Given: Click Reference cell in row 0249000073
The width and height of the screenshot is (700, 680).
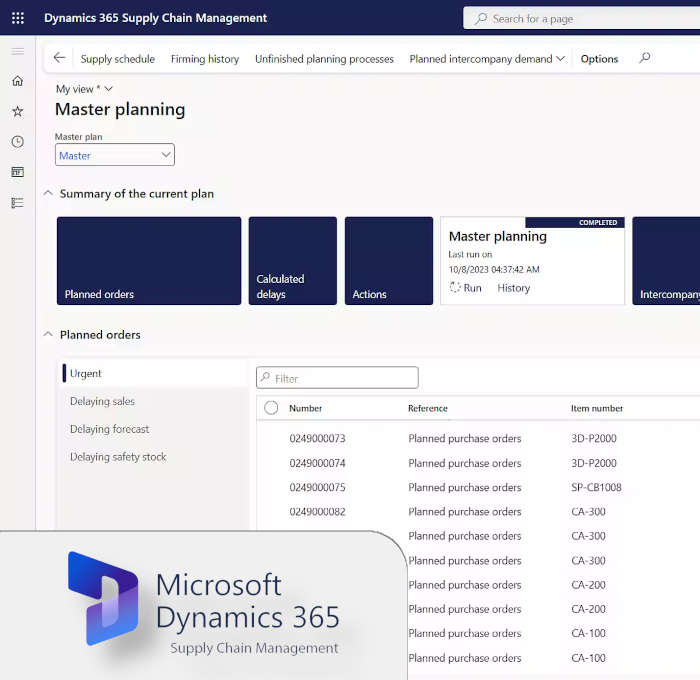Looking at the screenshot, I should (464, 438).
